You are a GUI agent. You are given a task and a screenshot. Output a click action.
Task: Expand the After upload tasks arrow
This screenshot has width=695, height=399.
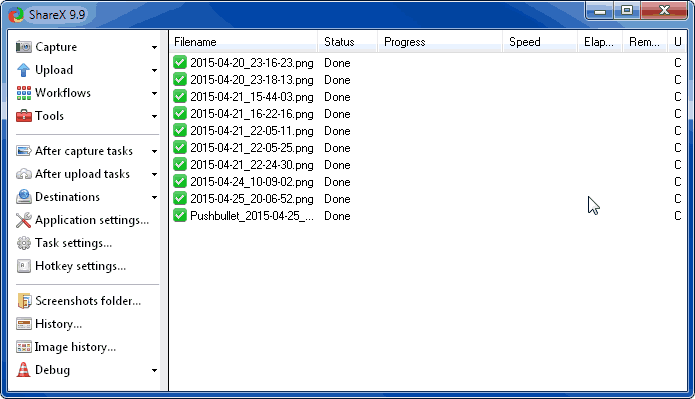point(154,175)
